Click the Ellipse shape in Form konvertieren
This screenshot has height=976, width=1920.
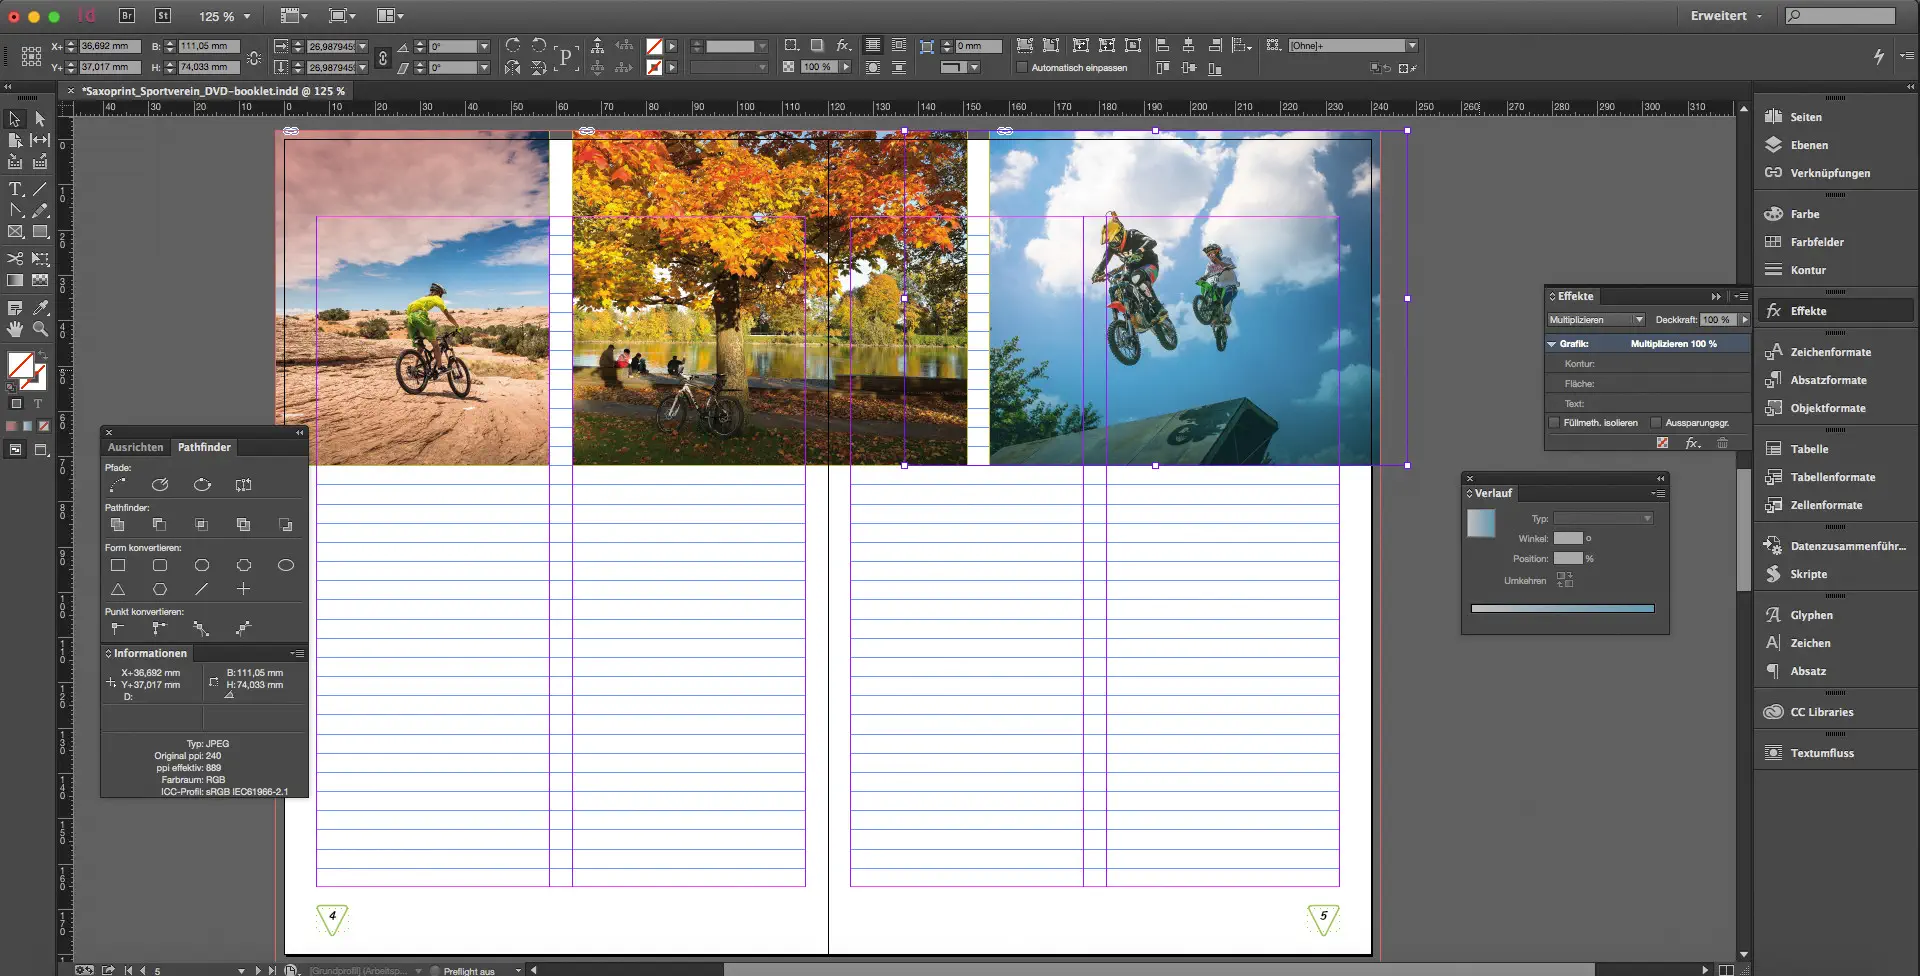(x=285, y=565)
